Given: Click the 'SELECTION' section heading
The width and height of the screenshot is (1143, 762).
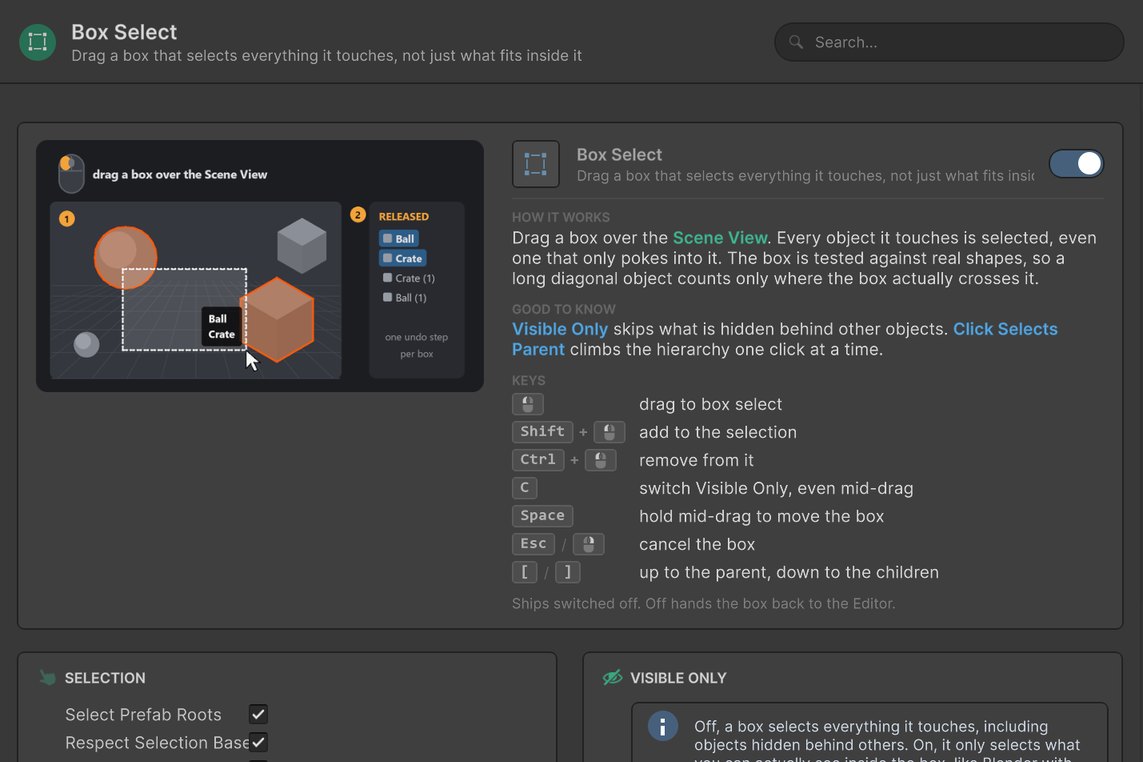Looking at the screenshot, I should 105,678.
